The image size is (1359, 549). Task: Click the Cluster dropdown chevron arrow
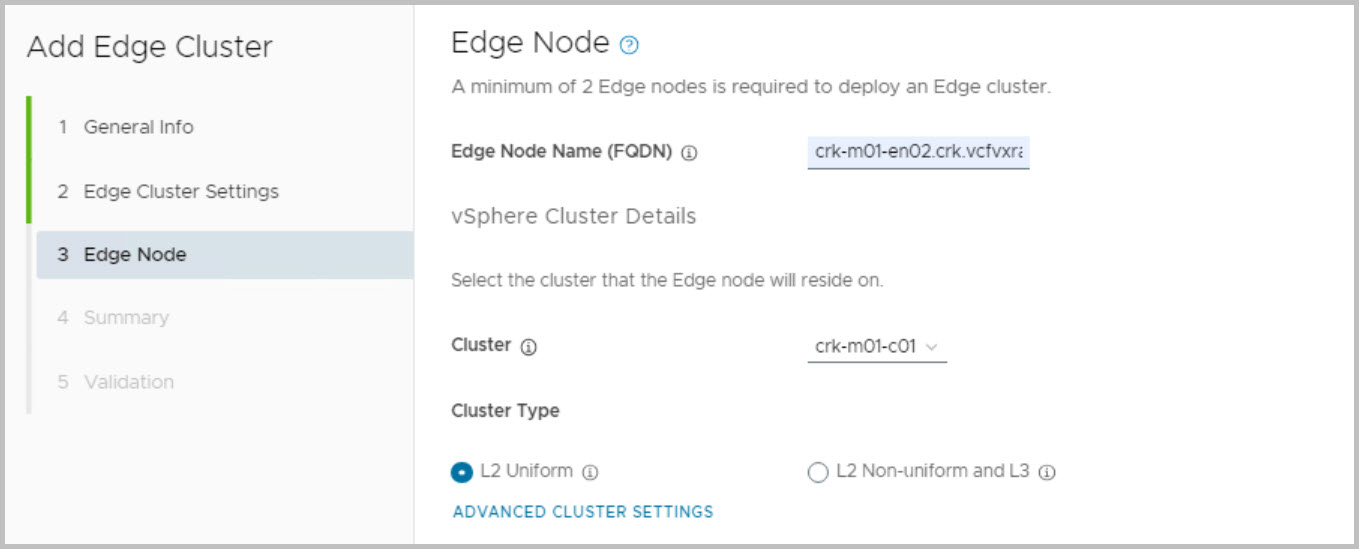(932, 347)
